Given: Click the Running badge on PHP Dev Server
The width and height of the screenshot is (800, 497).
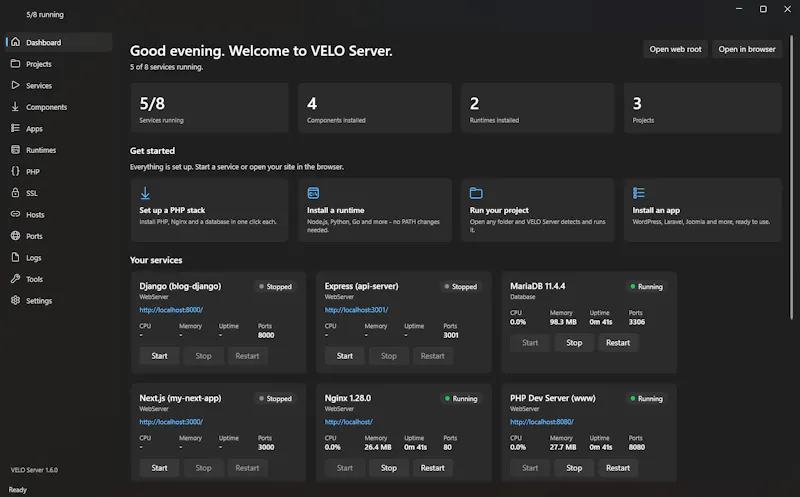Looking at the screenshot, I should pyautogui.click(x=646, y=399).
